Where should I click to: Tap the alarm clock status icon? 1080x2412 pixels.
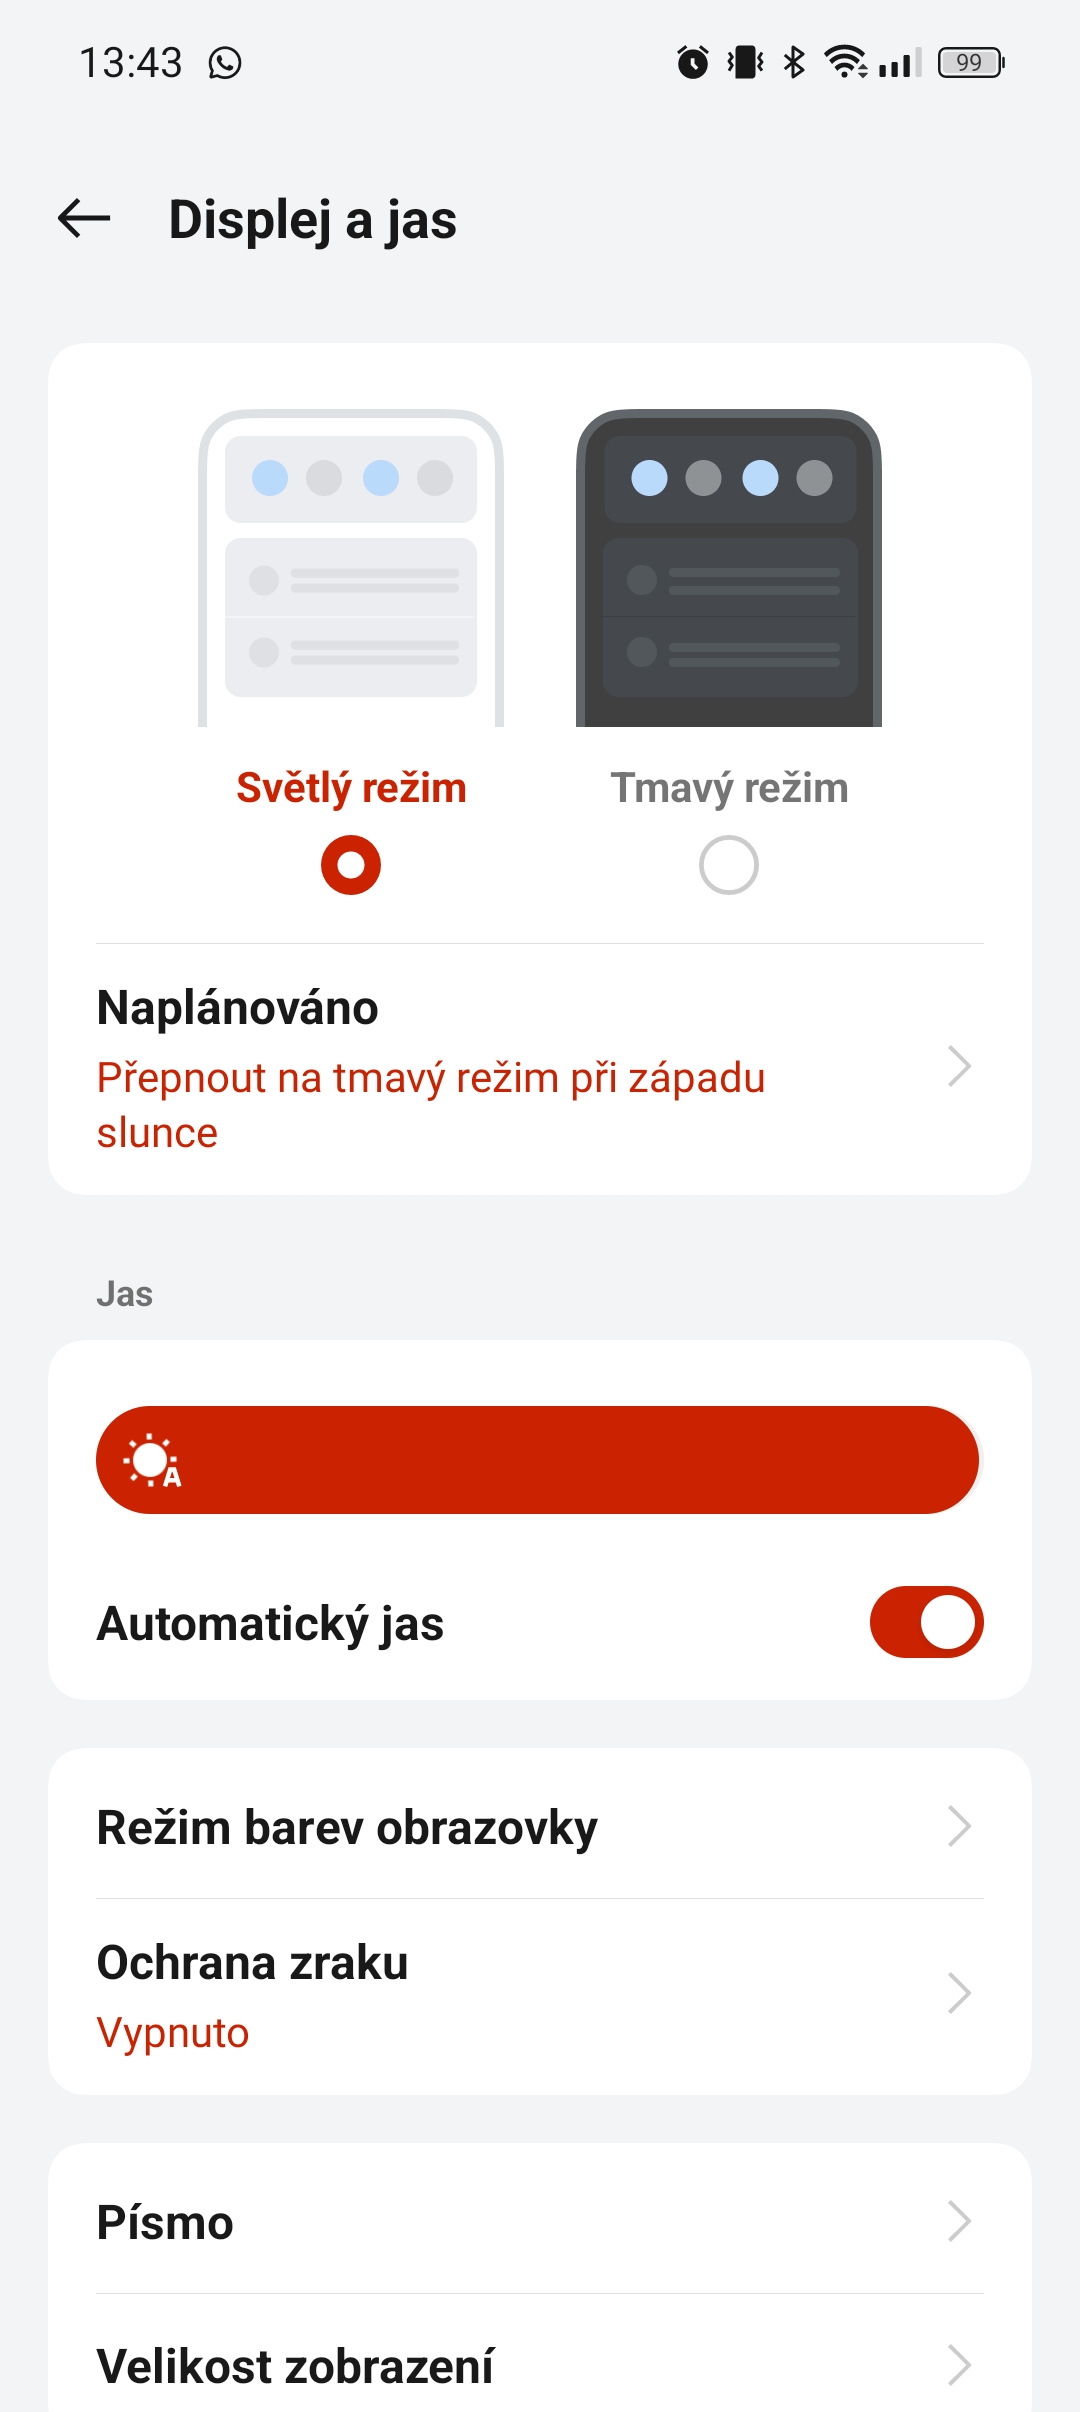click(x=692, y=63)
